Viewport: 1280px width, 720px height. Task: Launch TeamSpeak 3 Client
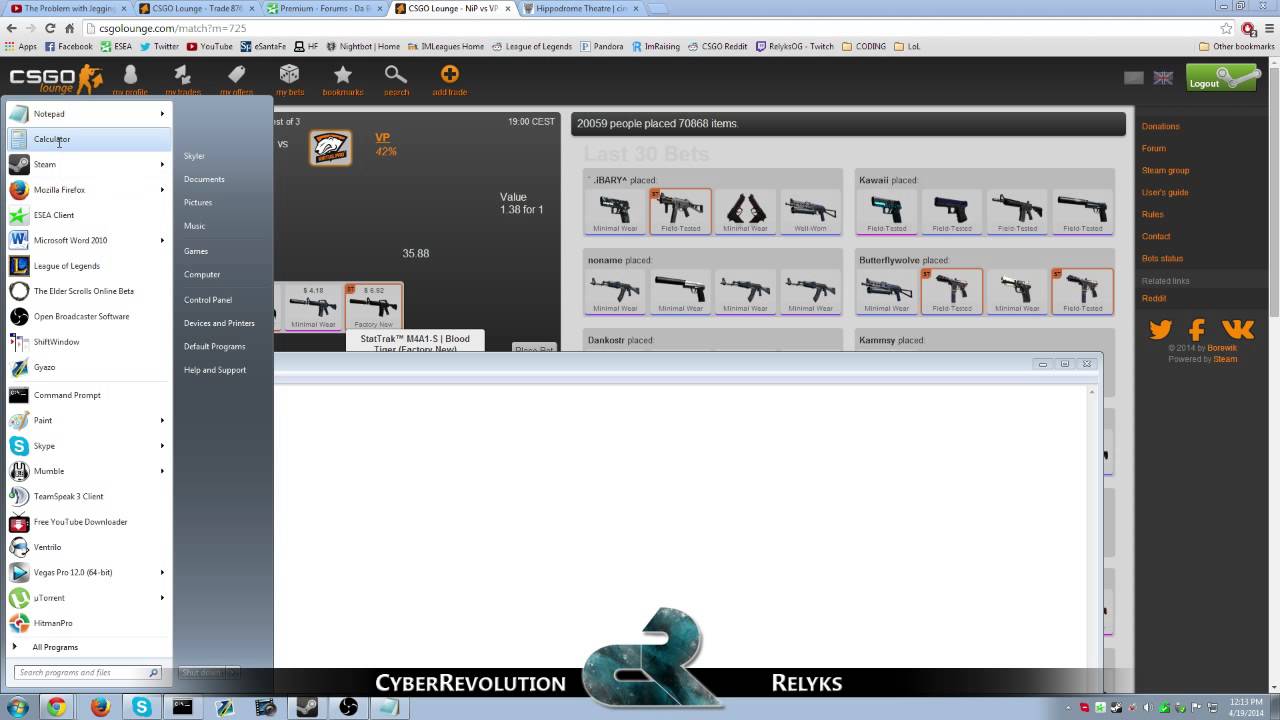click(x=88, y=496)
